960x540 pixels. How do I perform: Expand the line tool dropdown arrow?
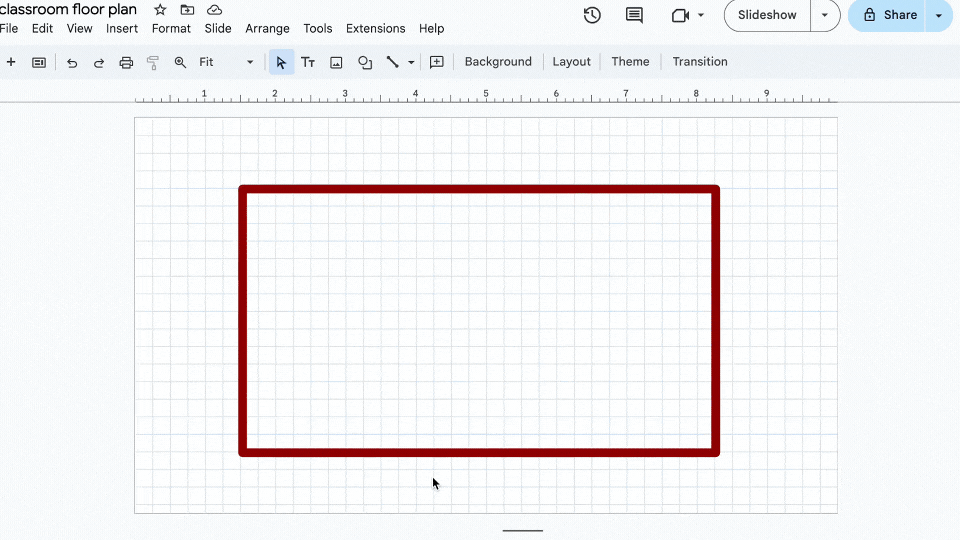point(411,62)
